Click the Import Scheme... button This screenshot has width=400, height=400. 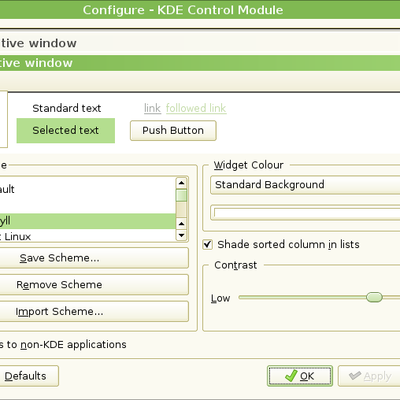(x=93, y=311)
